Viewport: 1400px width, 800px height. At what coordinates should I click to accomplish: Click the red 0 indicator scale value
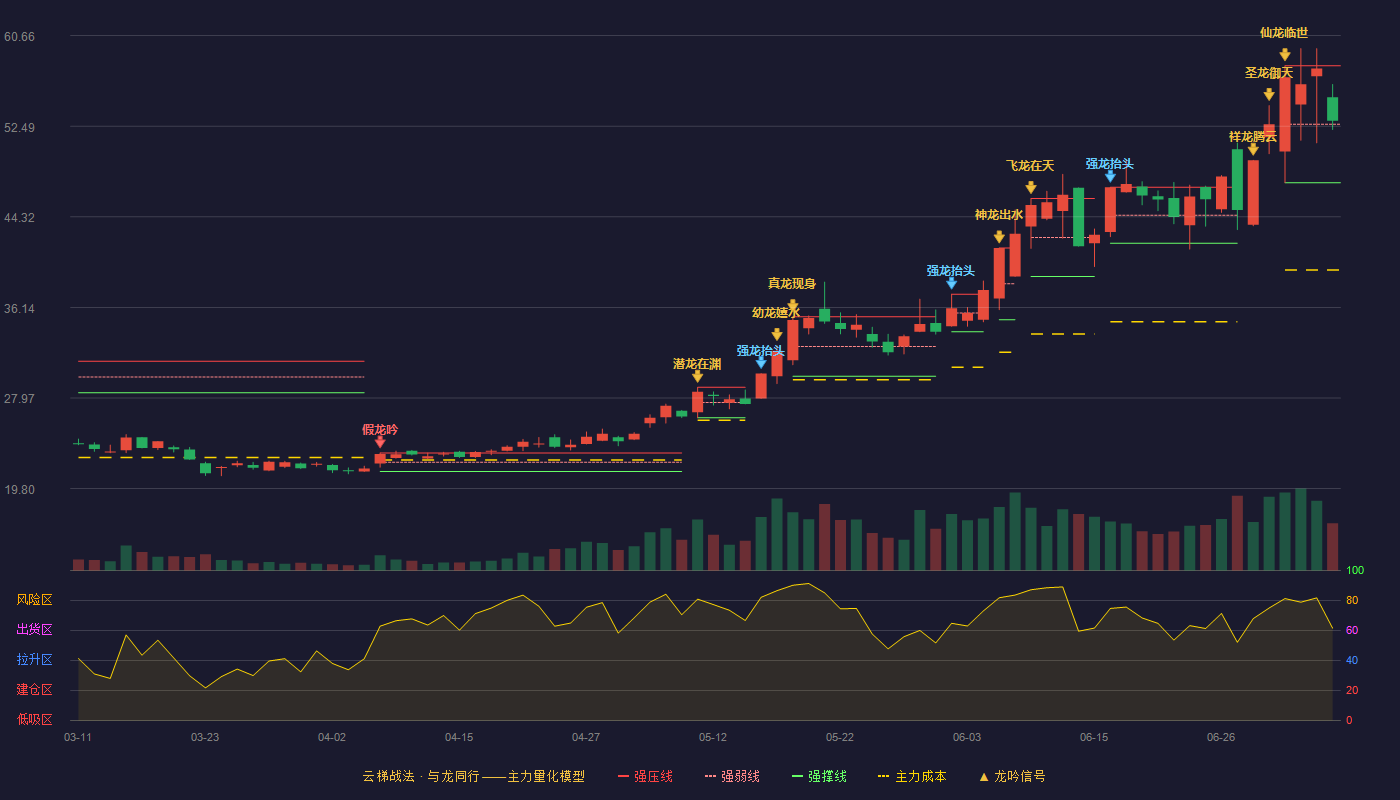[1348, 720]
